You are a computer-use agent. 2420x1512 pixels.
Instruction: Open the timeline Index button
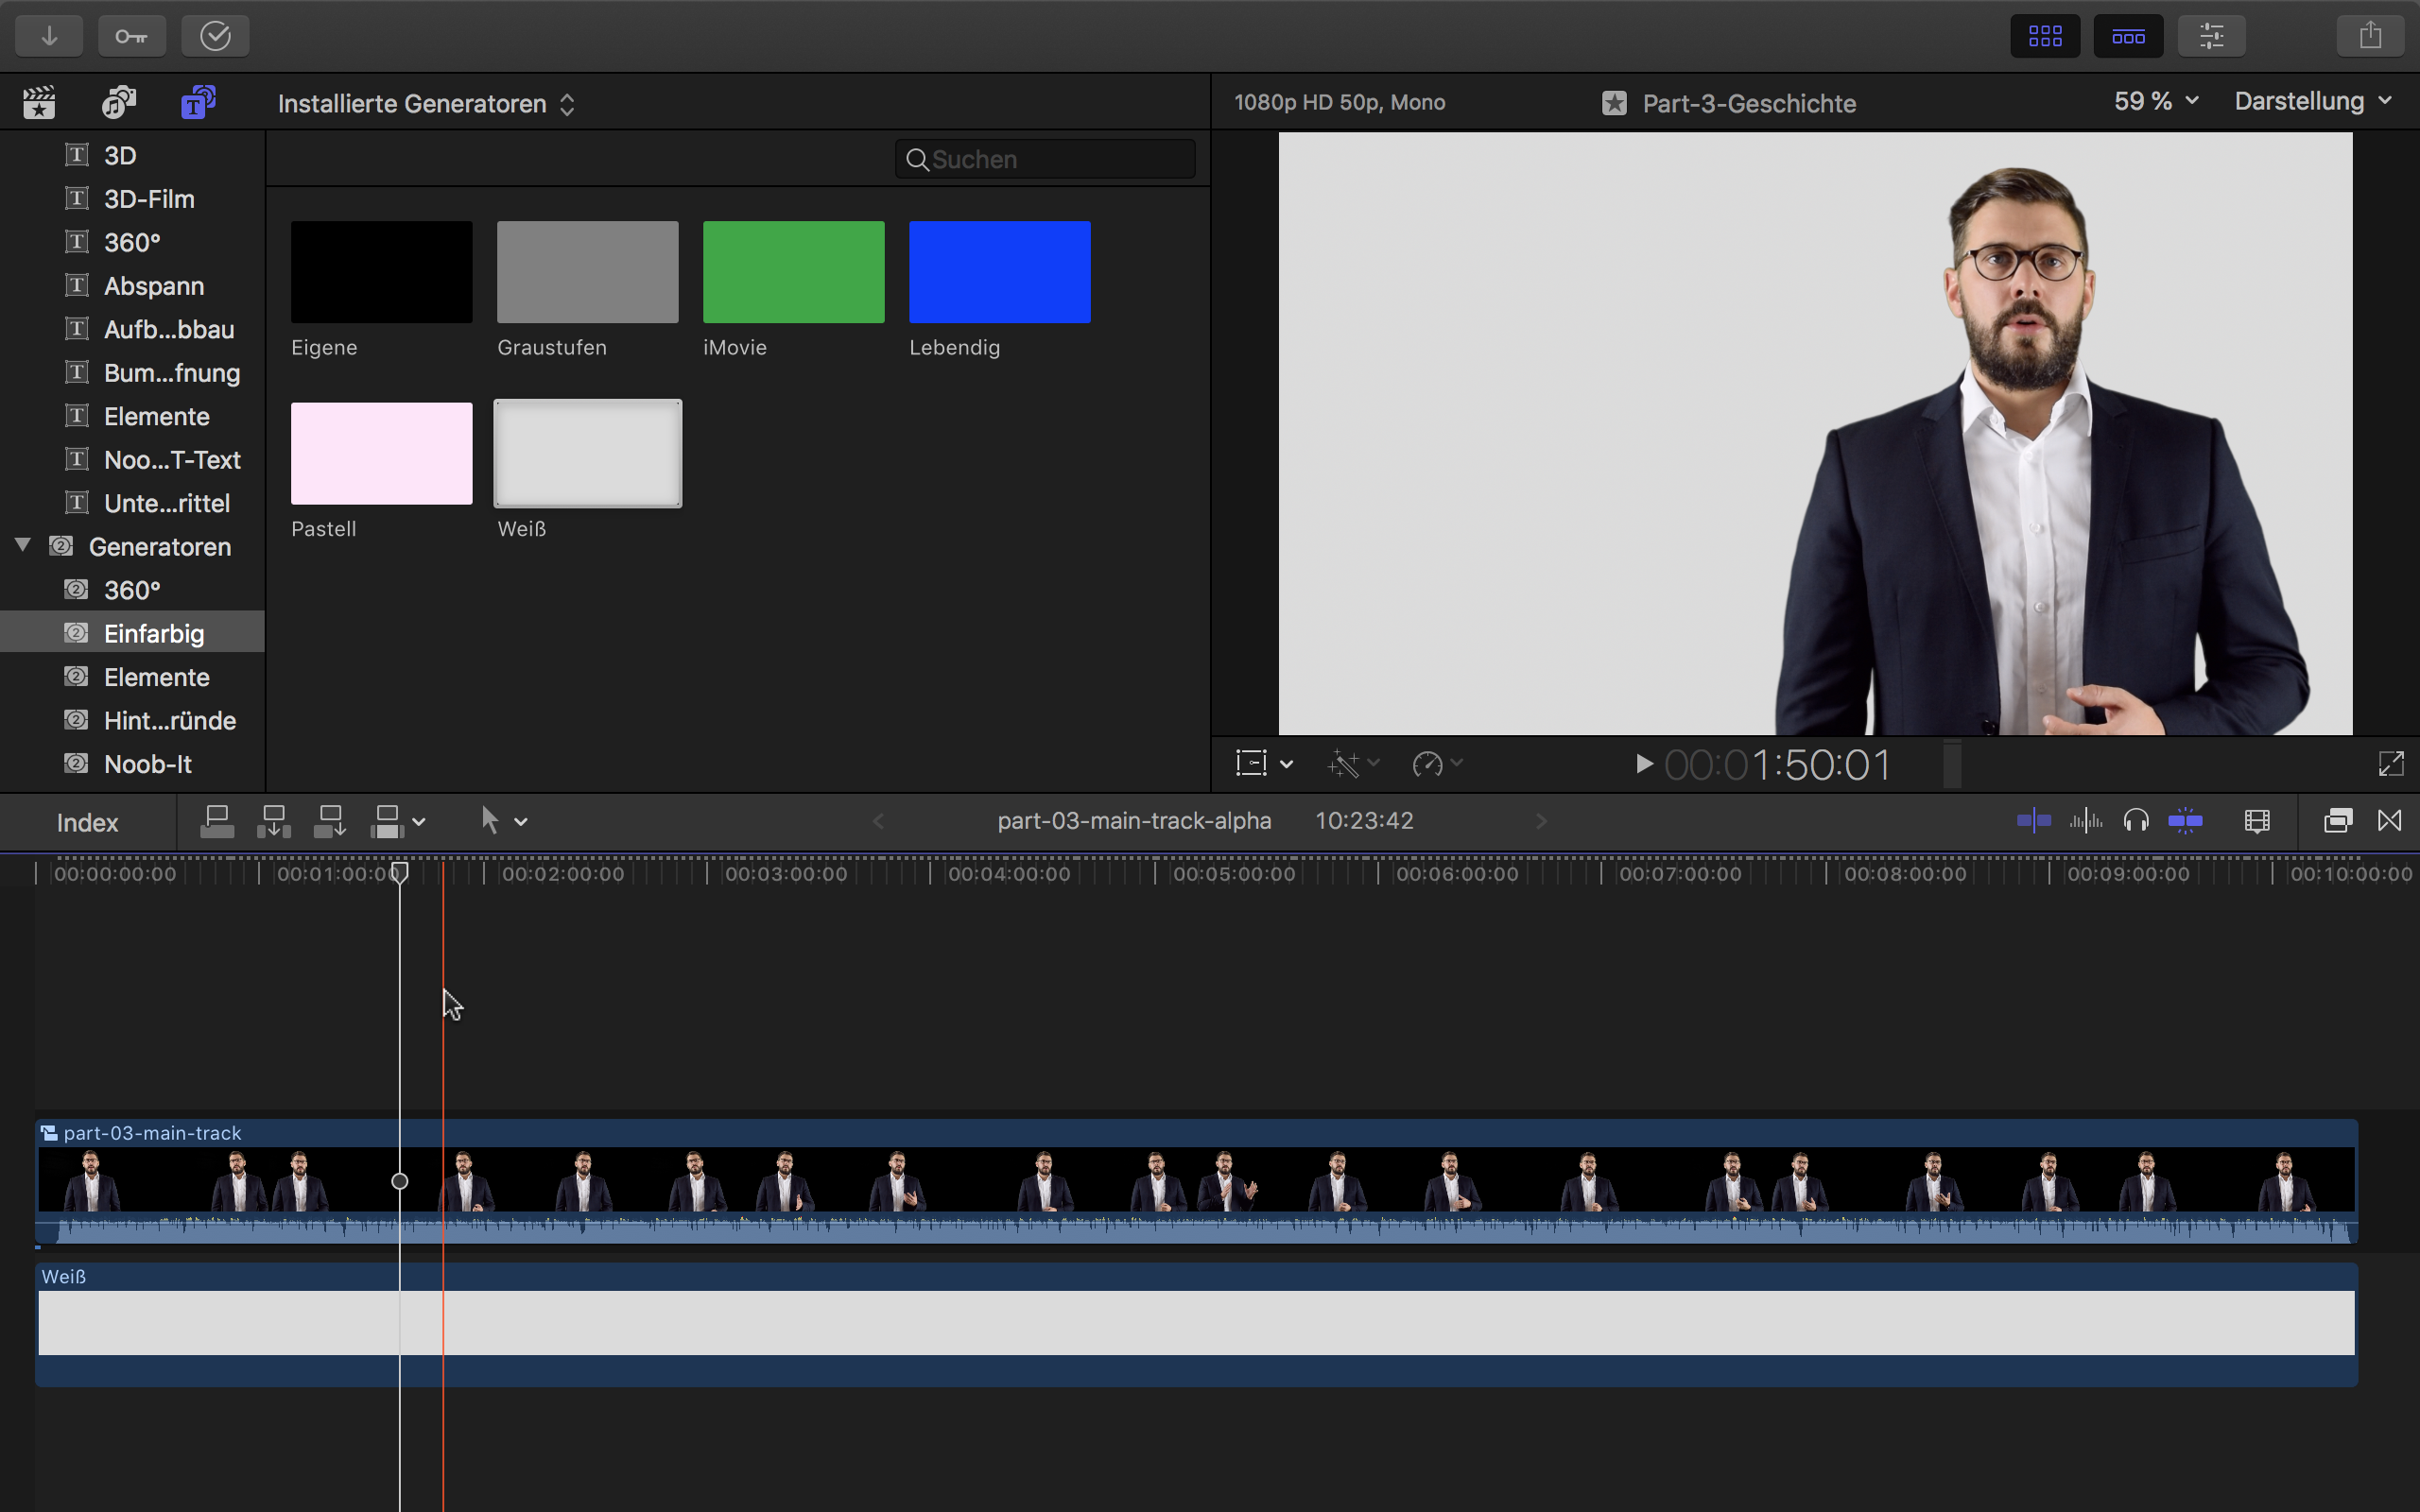87,823
